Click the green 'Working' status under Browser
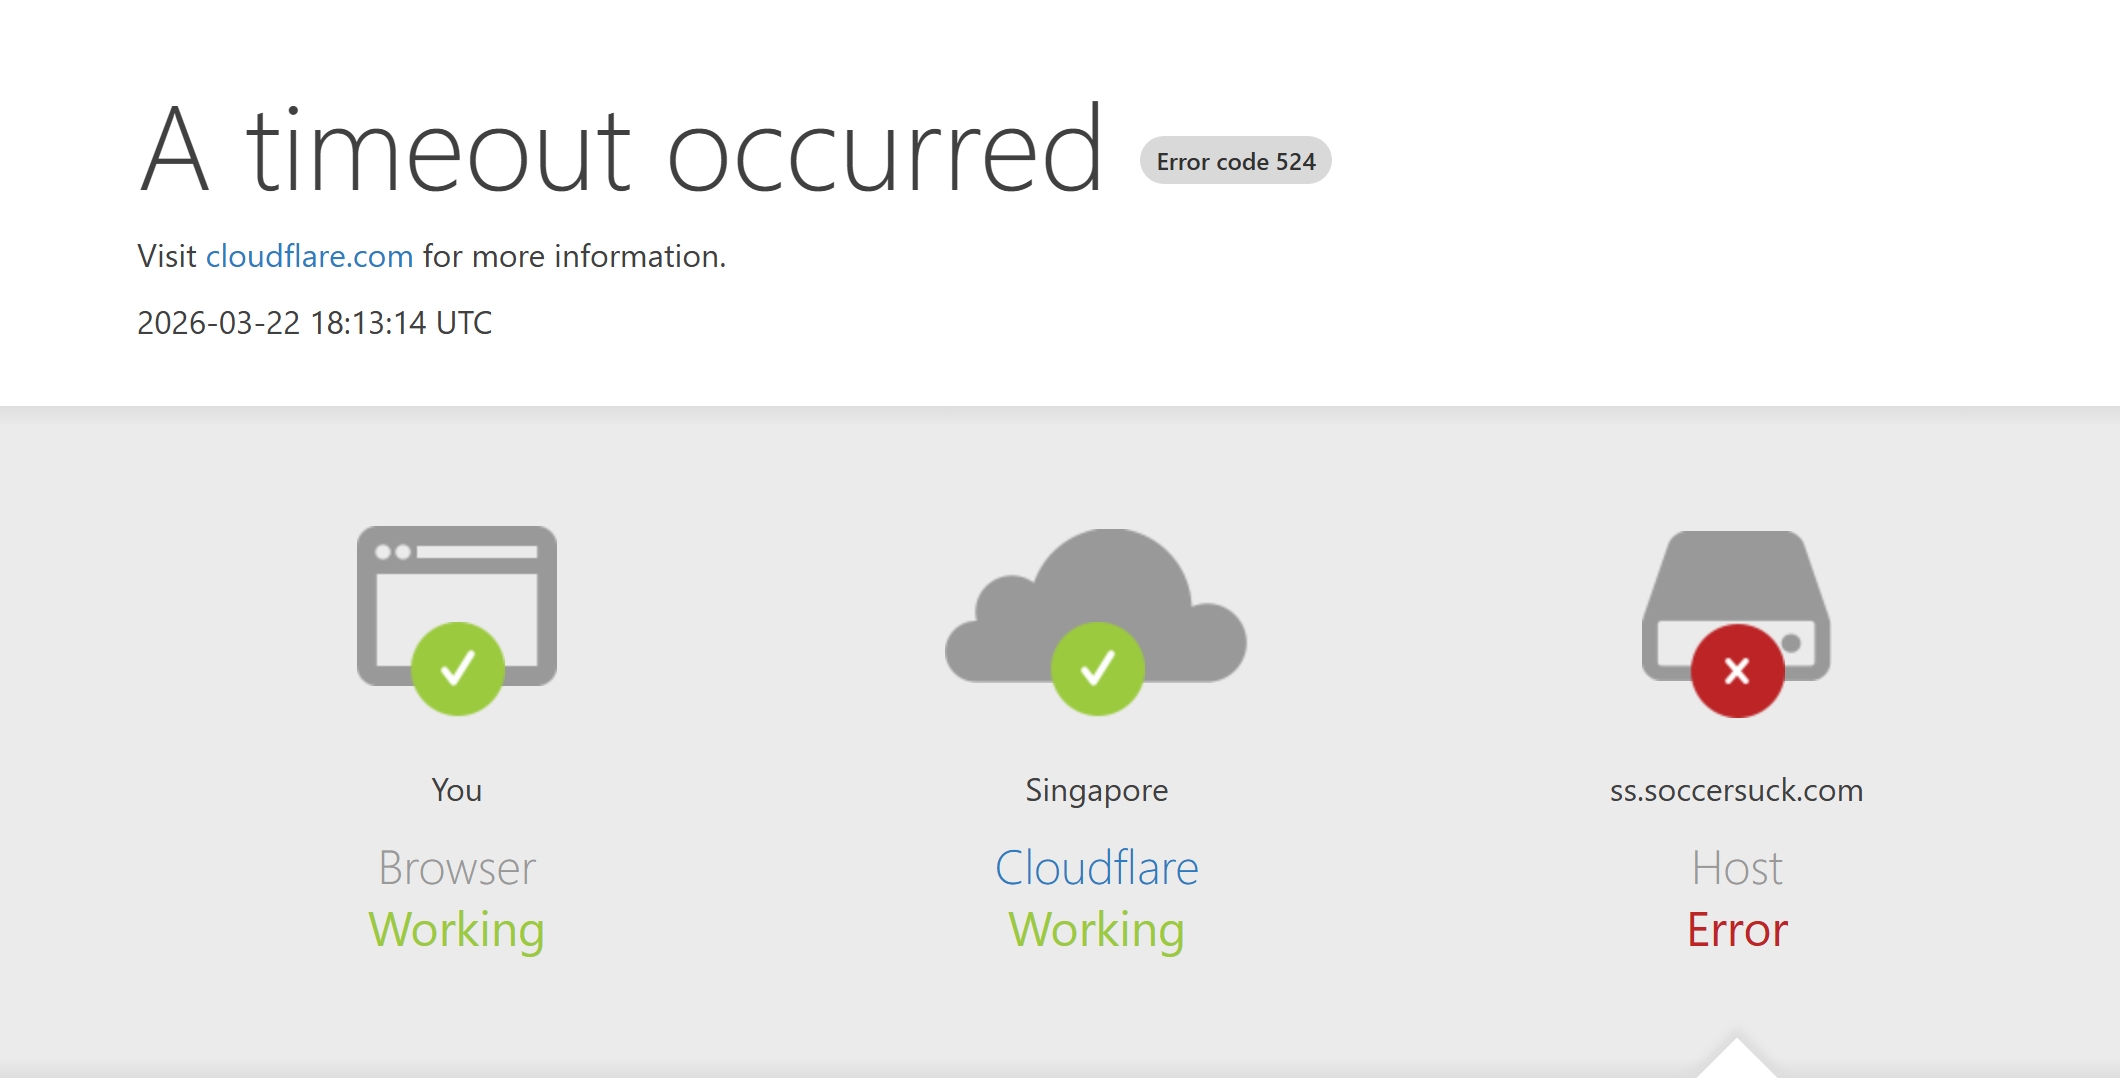Screen dimensions: 2120x1092 tap(456, 929)
